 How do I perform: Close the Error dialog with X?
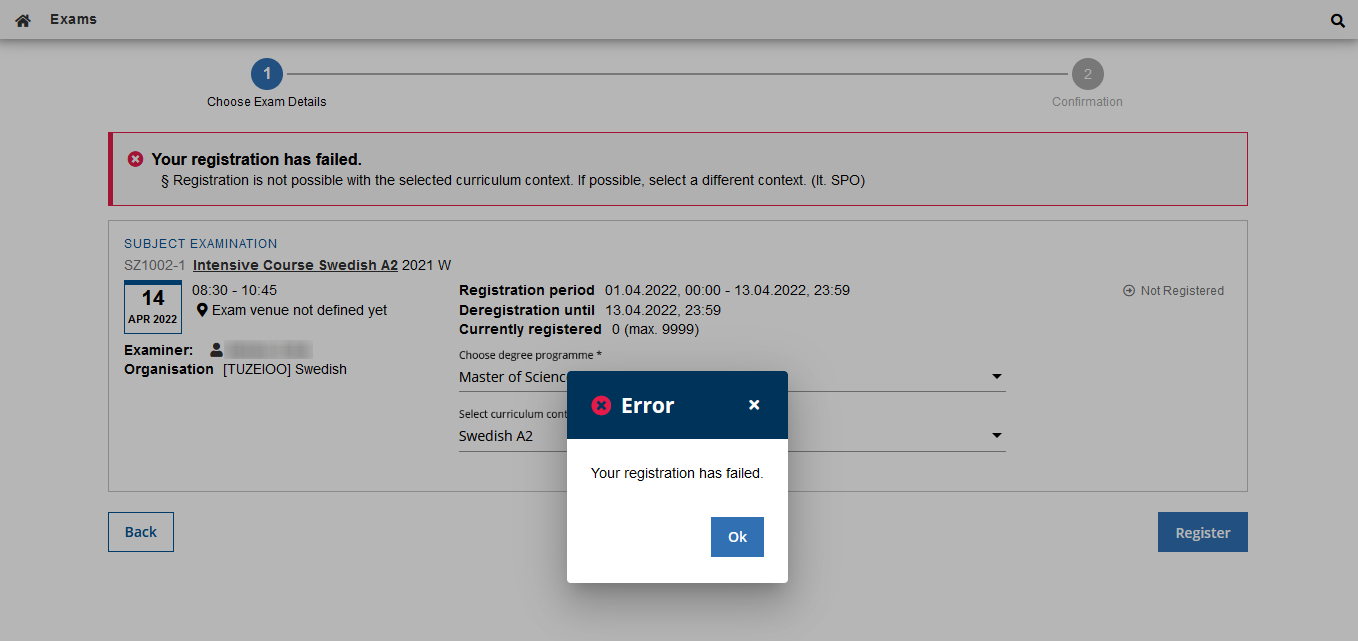click(754, 405)
